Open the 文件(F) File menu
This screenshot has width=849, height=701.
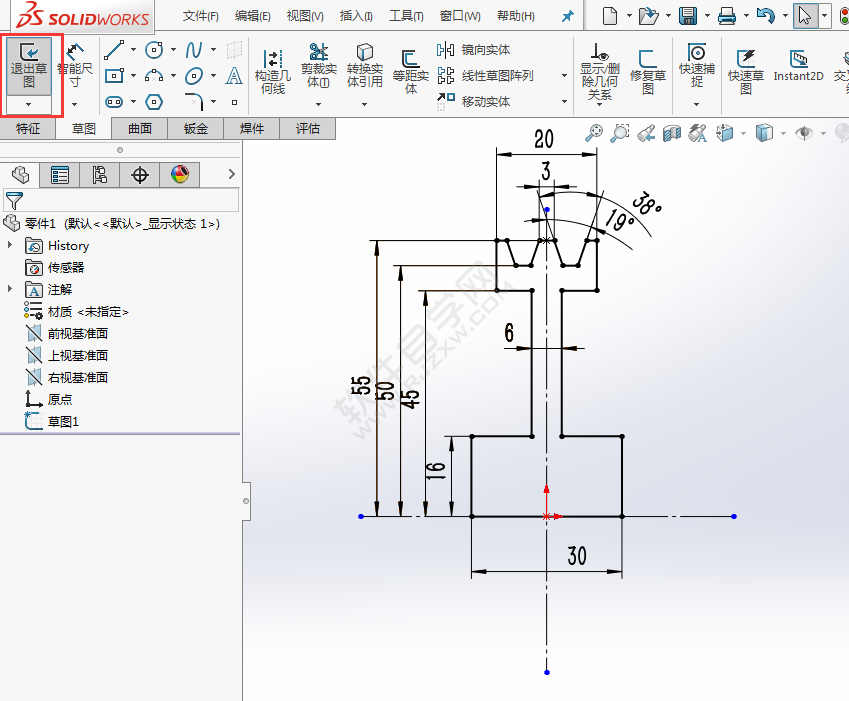tap(200, 16)
